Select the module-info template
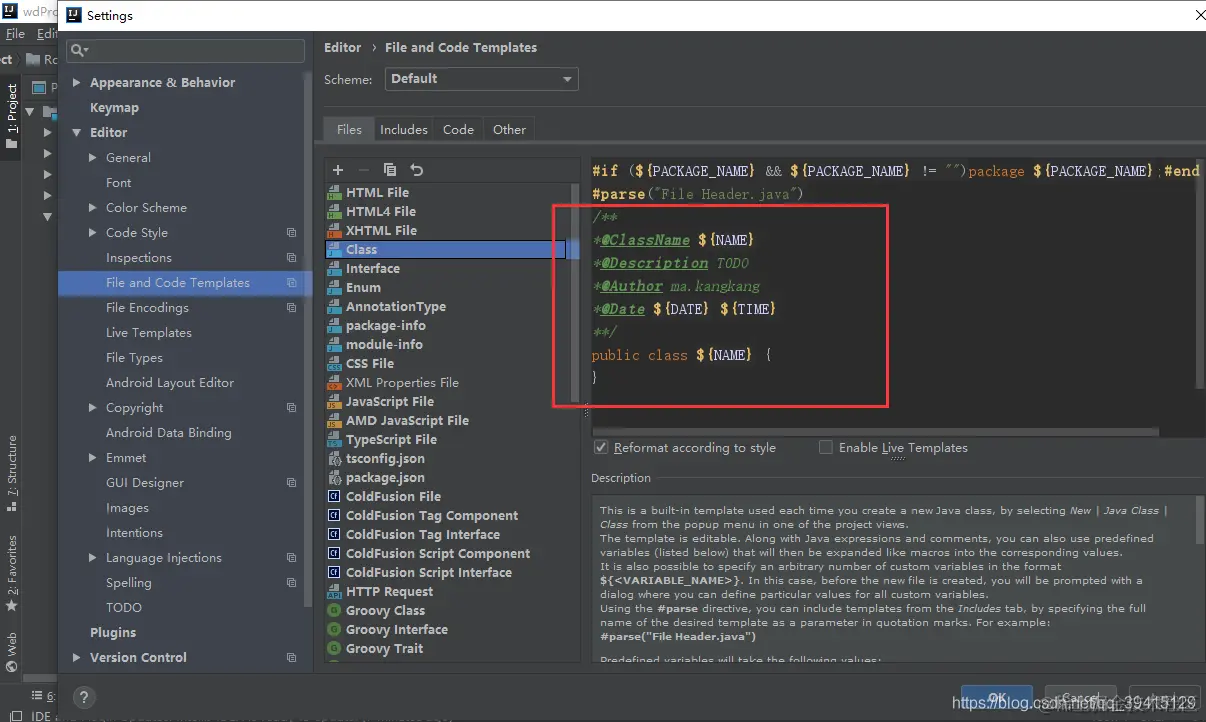The height and width of the screenshot is (722, 1206). click(384, 345)
